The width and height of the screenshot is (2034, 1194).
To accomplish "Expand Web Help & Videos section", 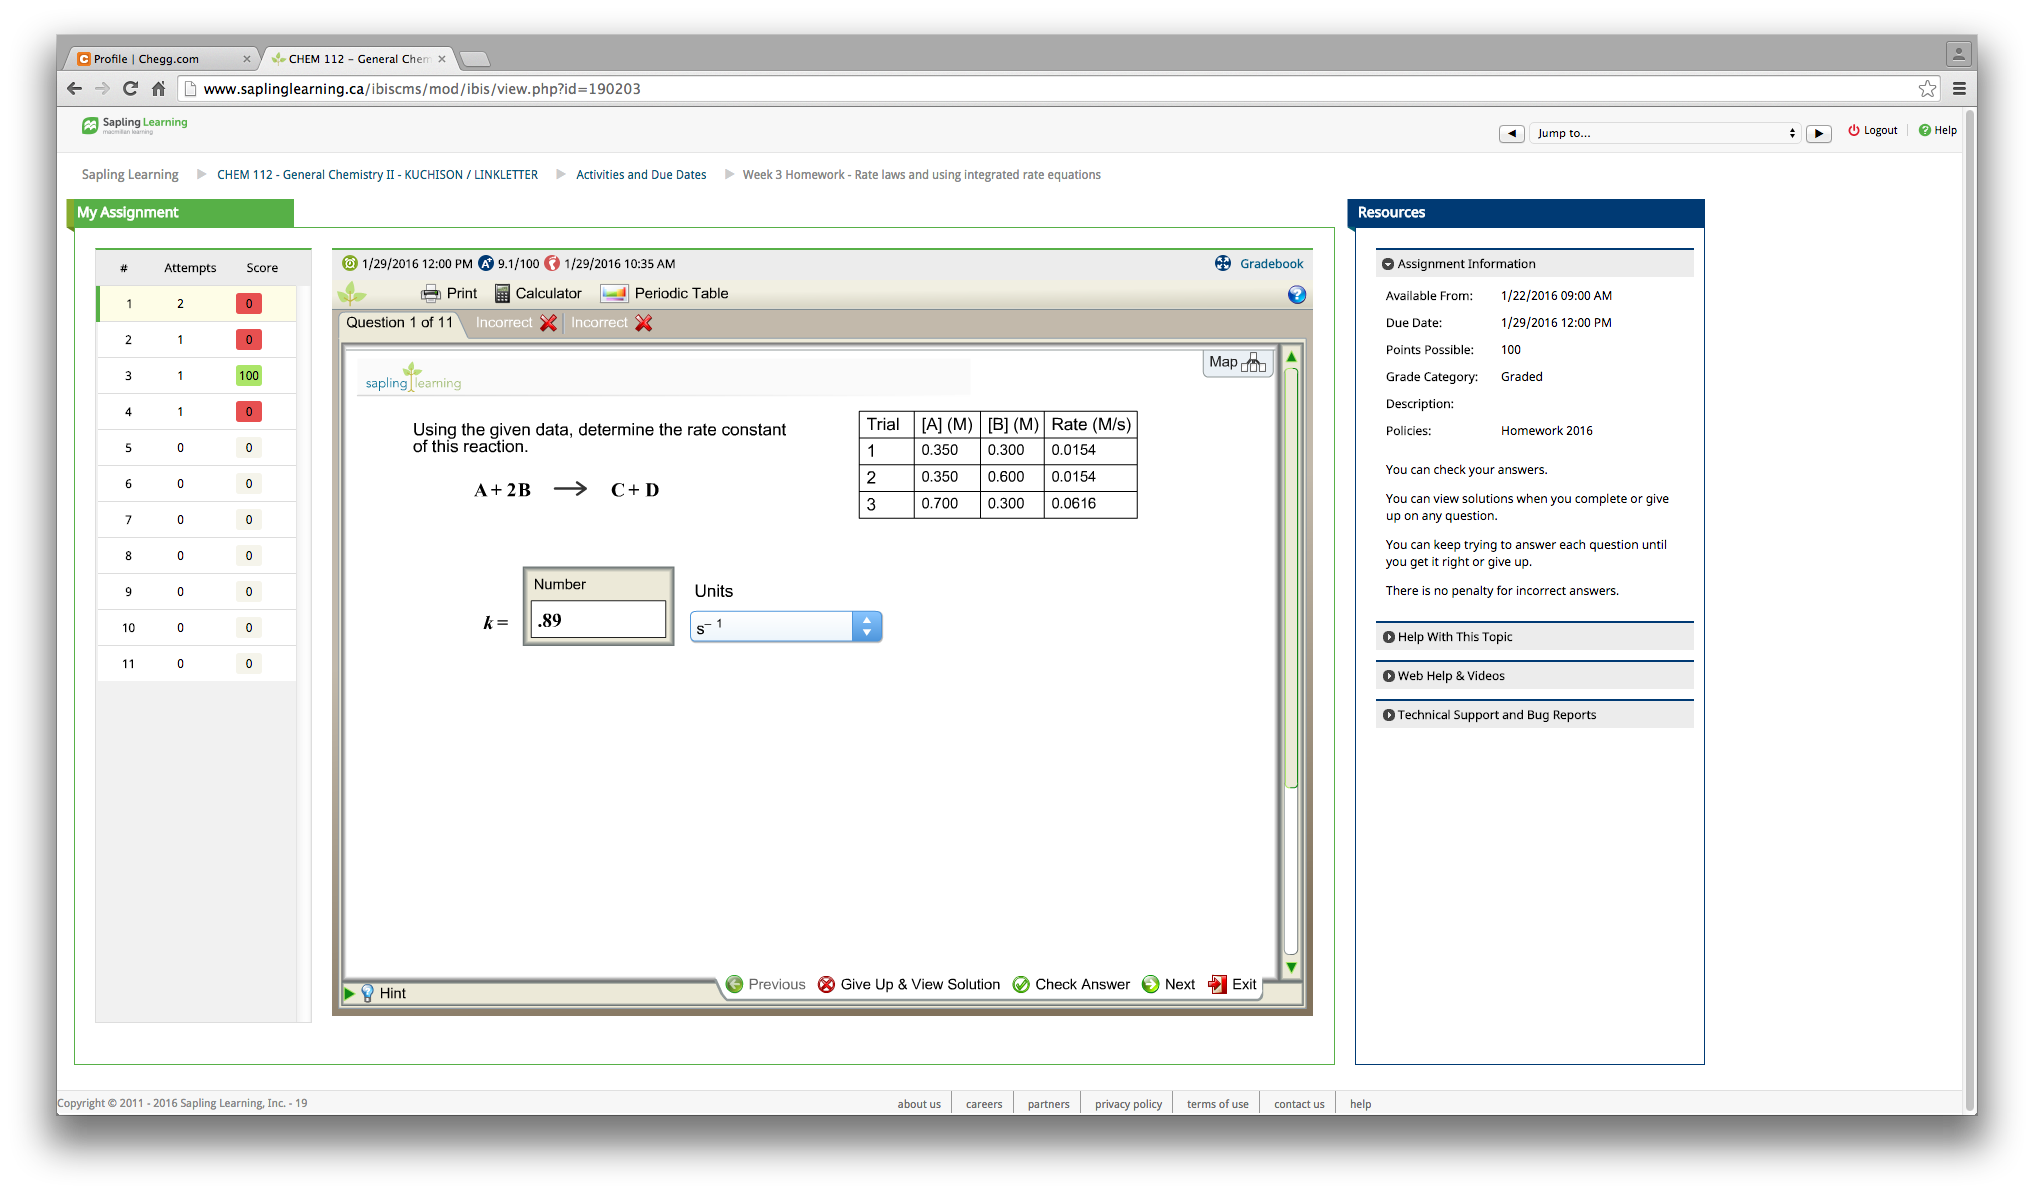I will pos(1450,676).
